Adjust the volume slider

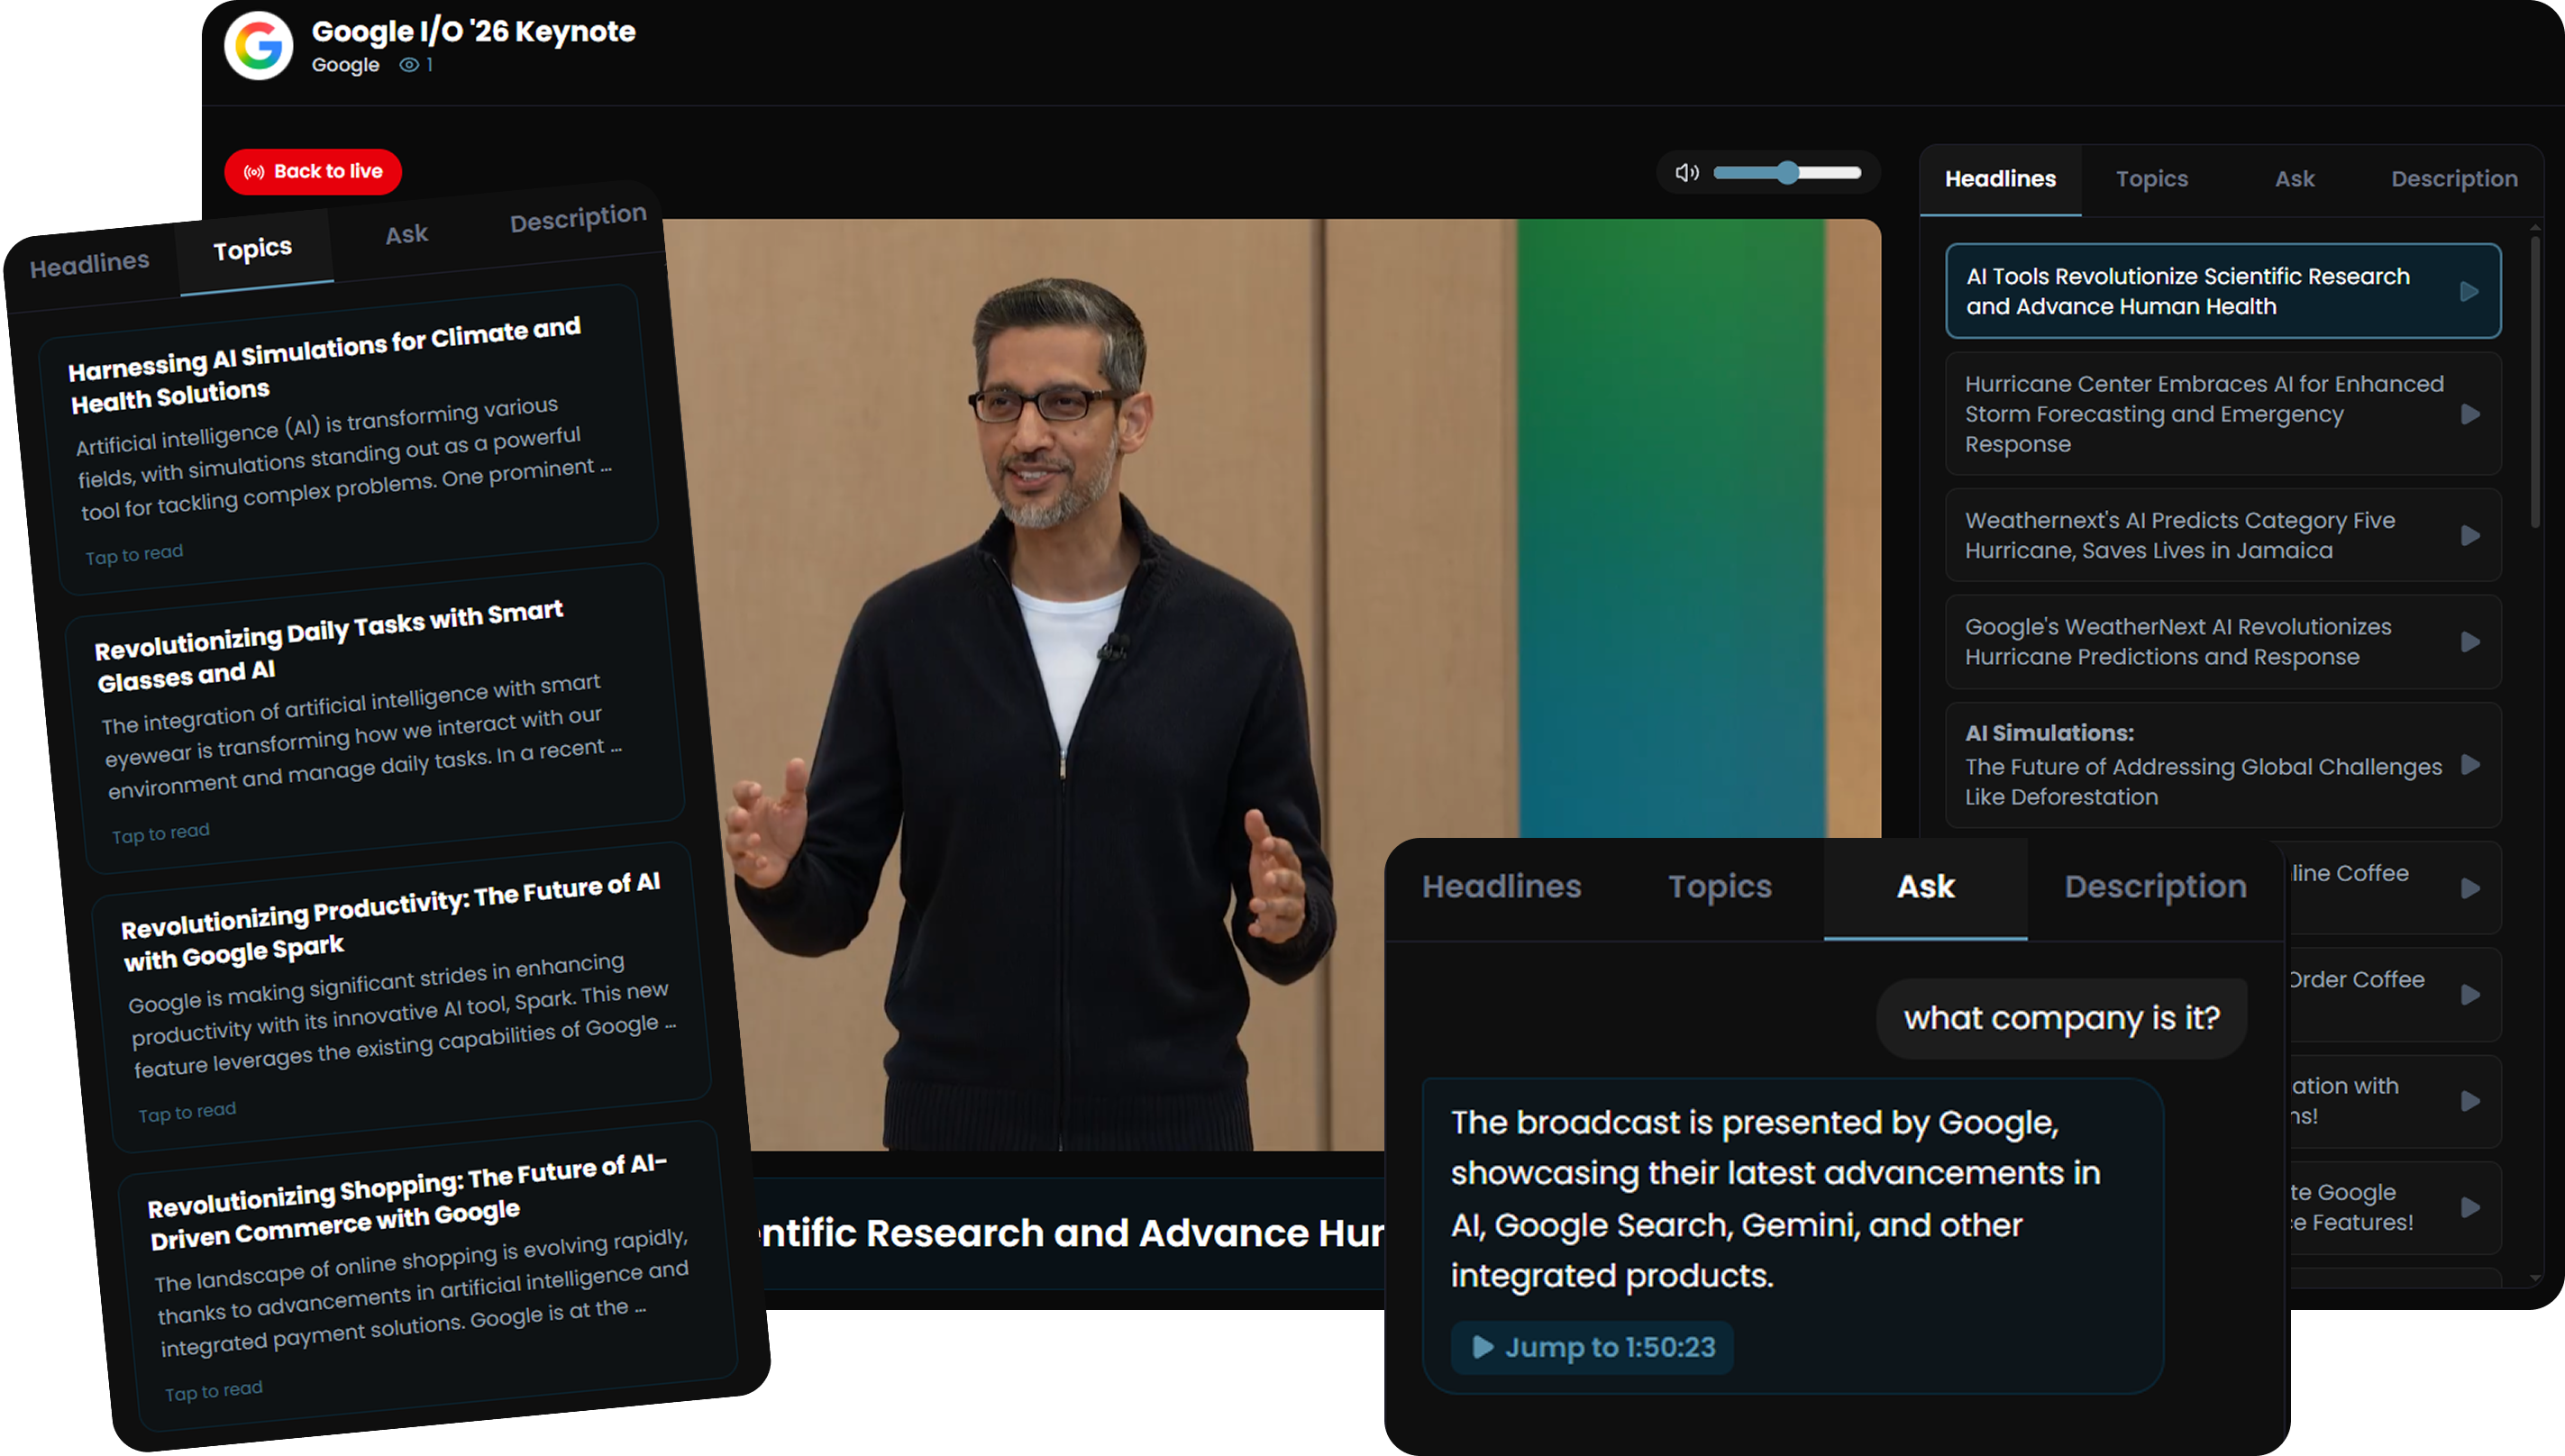tap(1787, 173)
